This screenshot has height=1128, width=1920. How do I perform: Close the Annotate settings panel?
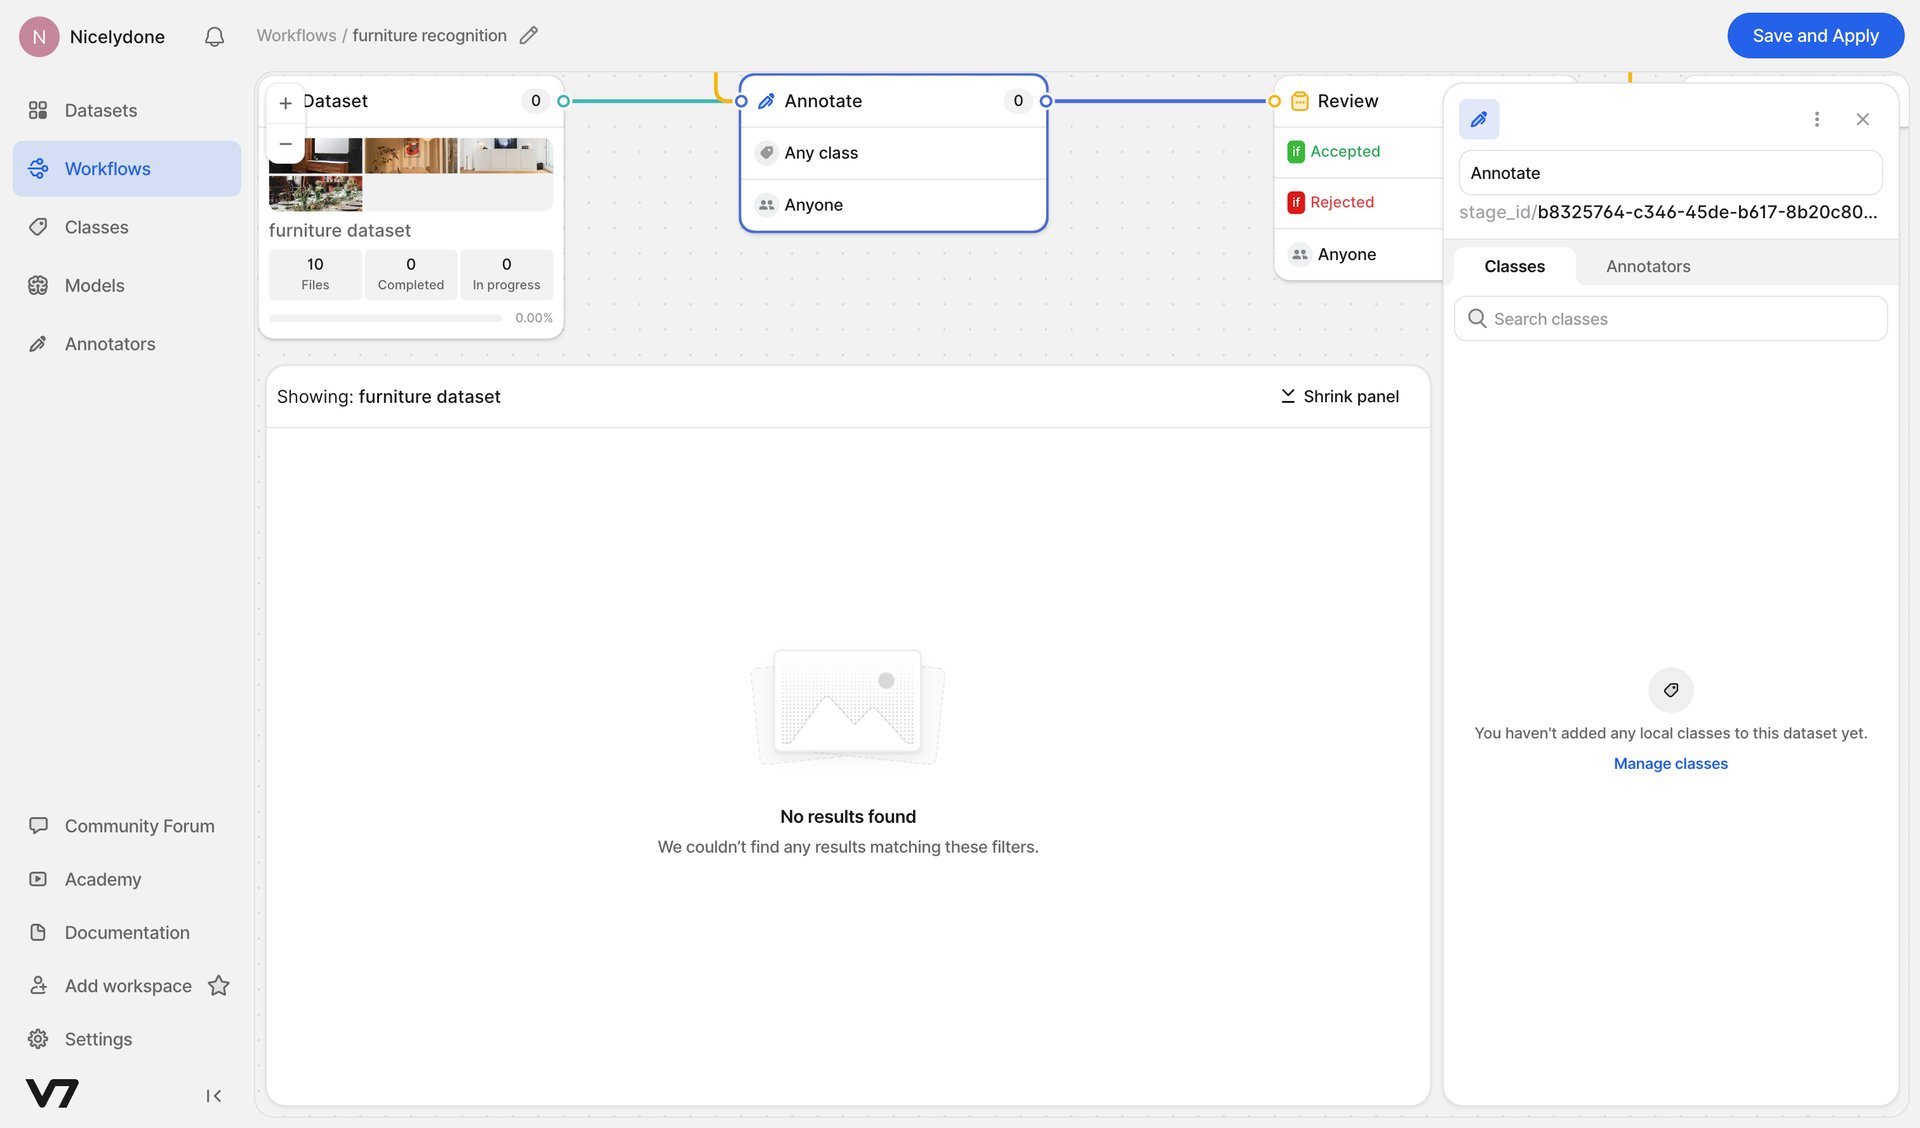pos(1863,118)
